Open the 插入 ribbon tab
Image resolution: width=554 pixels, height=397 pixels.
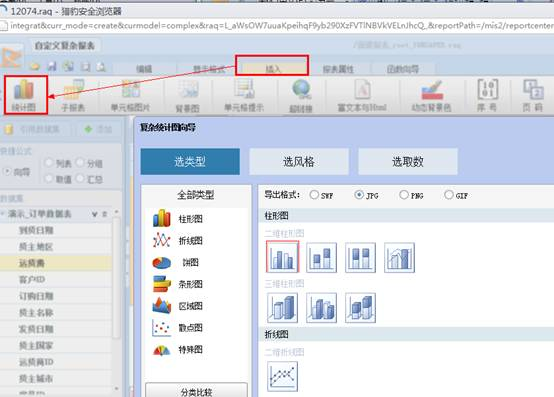point(272,65)
